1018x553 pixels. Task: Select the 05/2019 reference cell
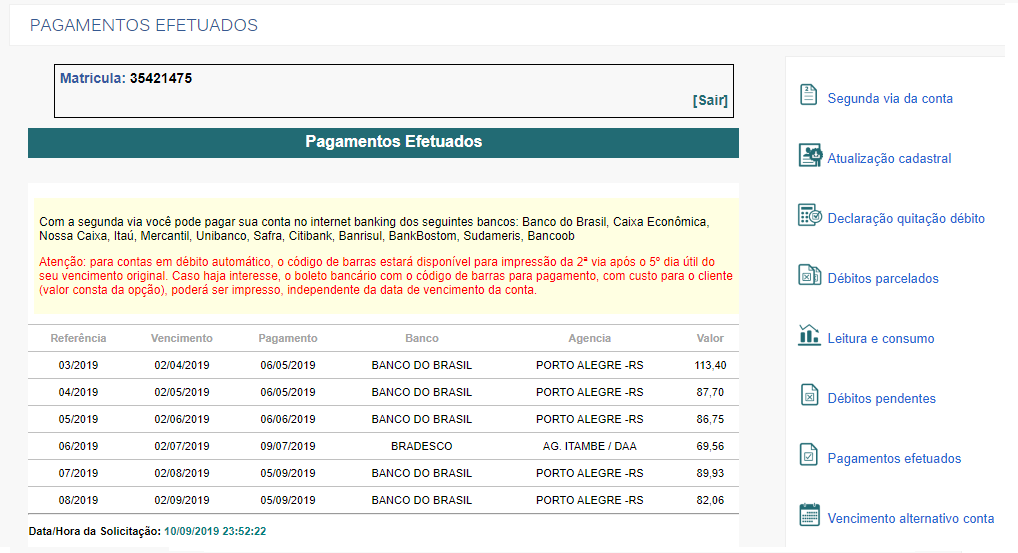[x=79, y=419]
